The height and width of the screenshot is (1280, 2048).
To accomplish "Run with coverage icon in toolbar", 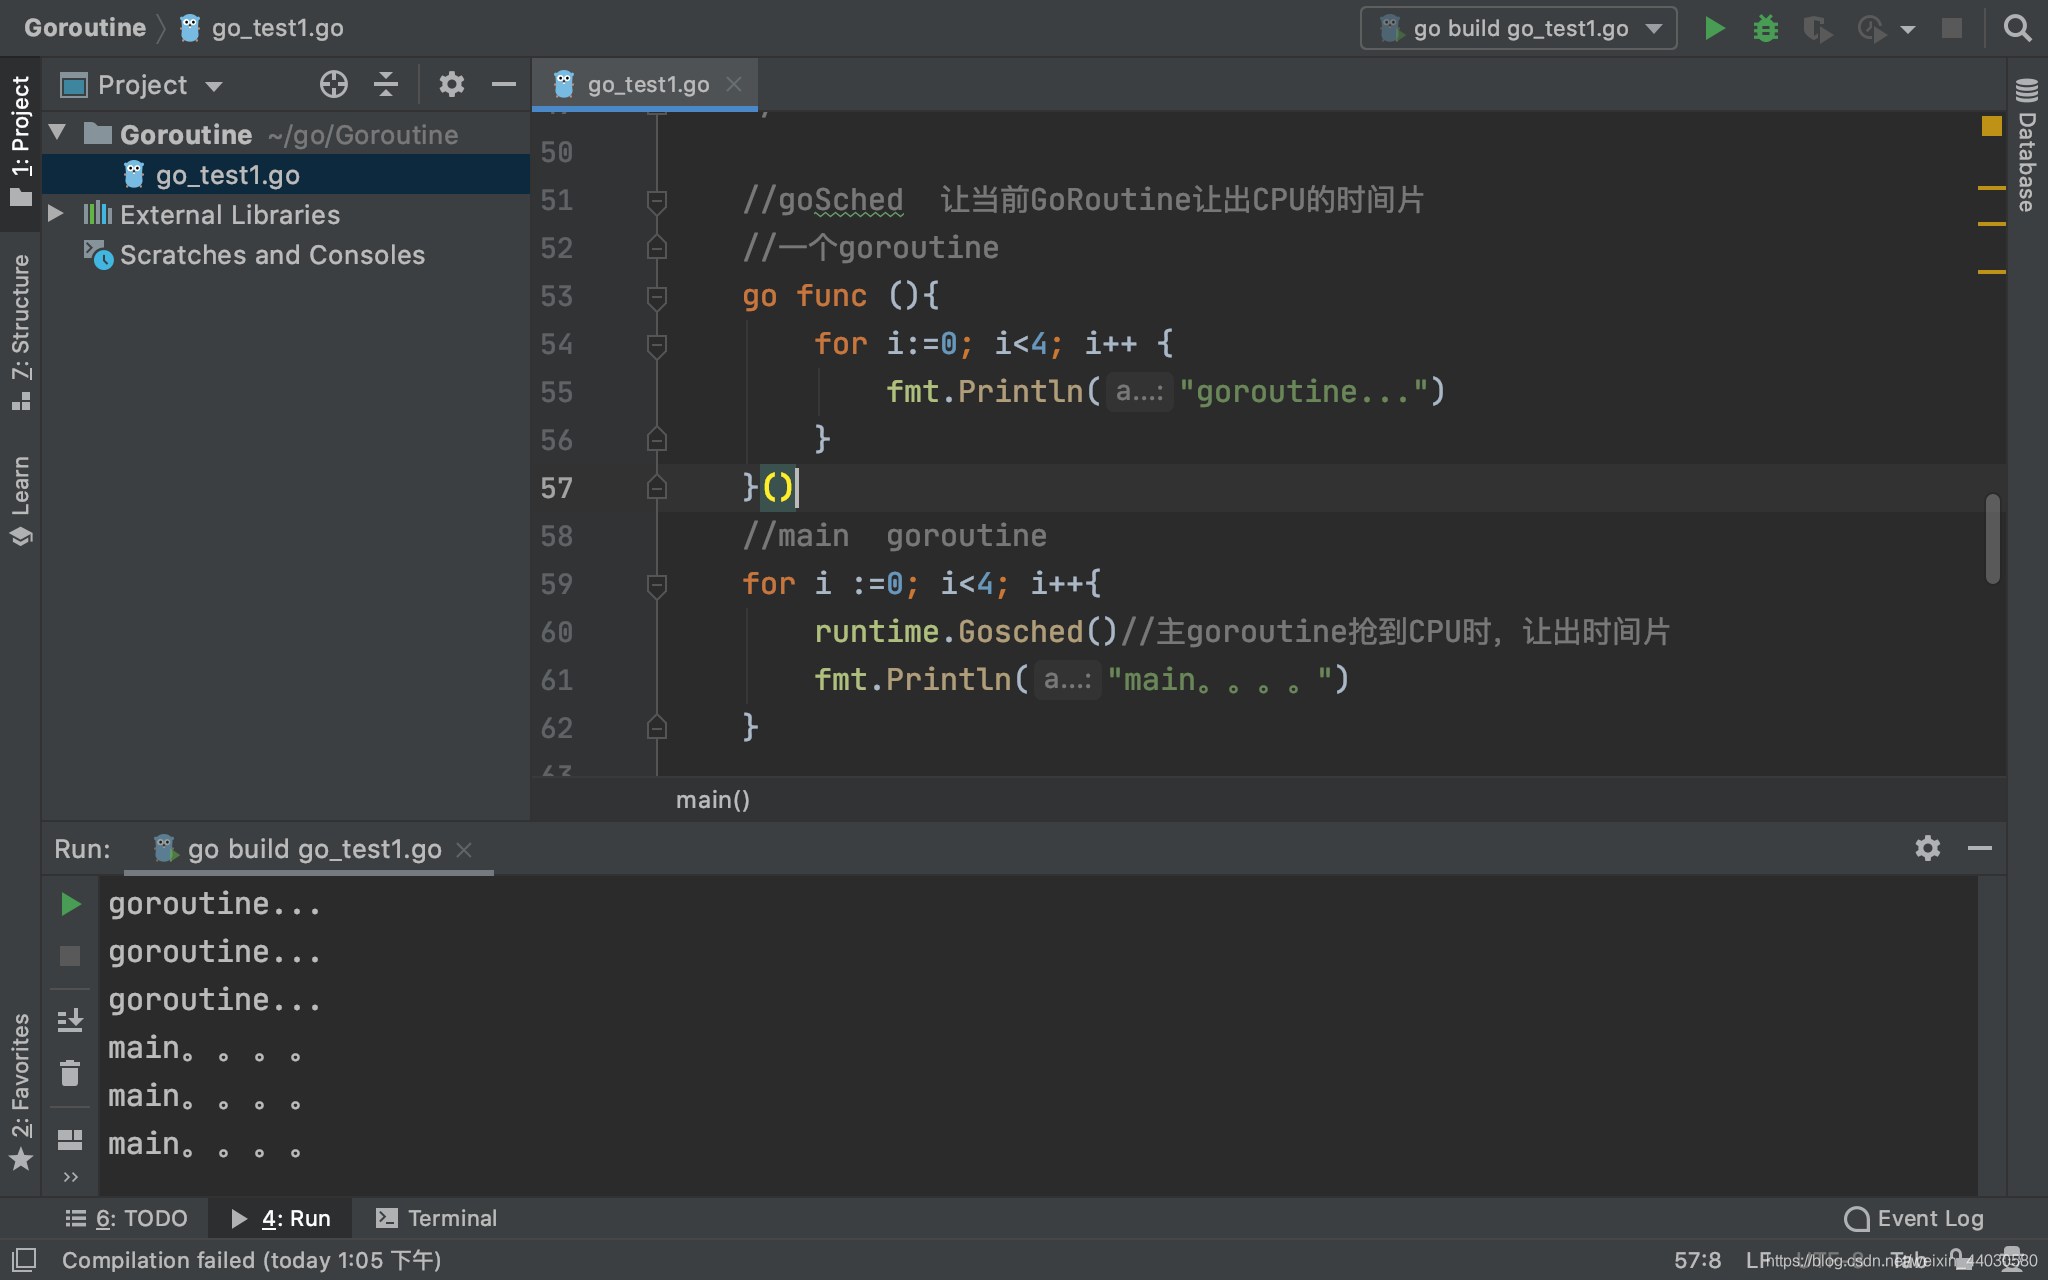I will pyautogui.click(x=1817, y=29).
